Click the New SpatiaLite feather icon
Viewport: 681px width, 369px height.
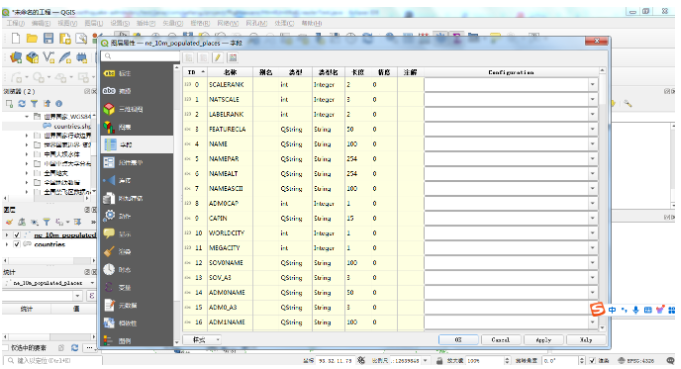[x=65, y=57]
